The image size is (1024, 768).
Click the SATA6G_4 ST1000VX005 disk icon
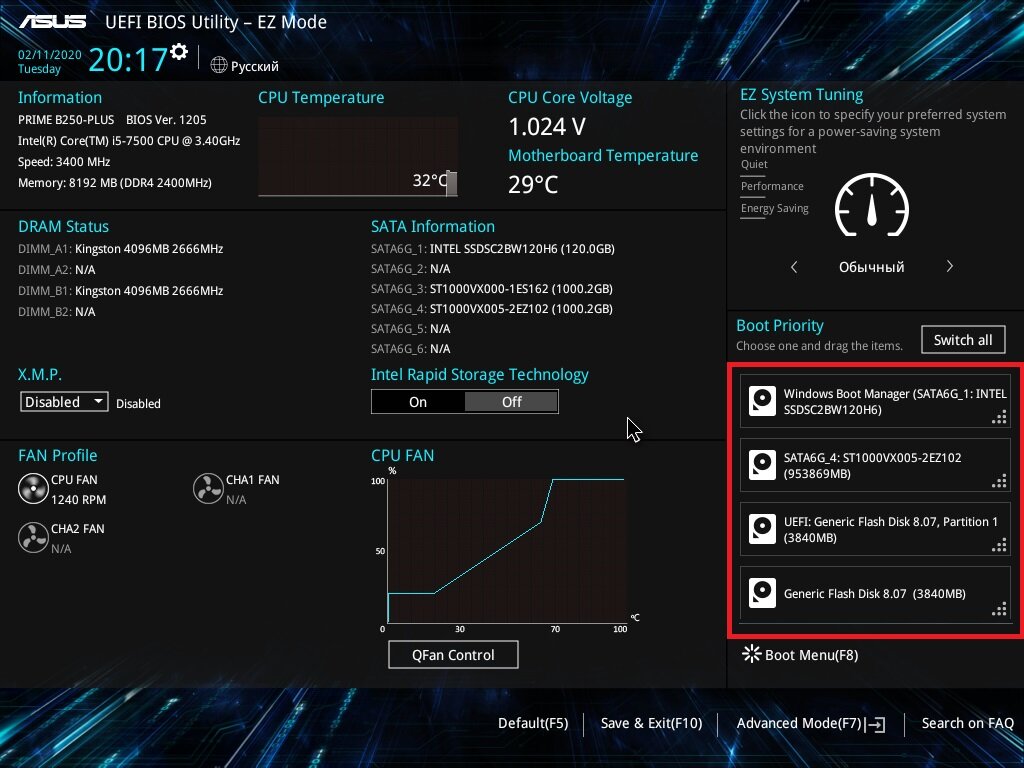tap(762, 465)
